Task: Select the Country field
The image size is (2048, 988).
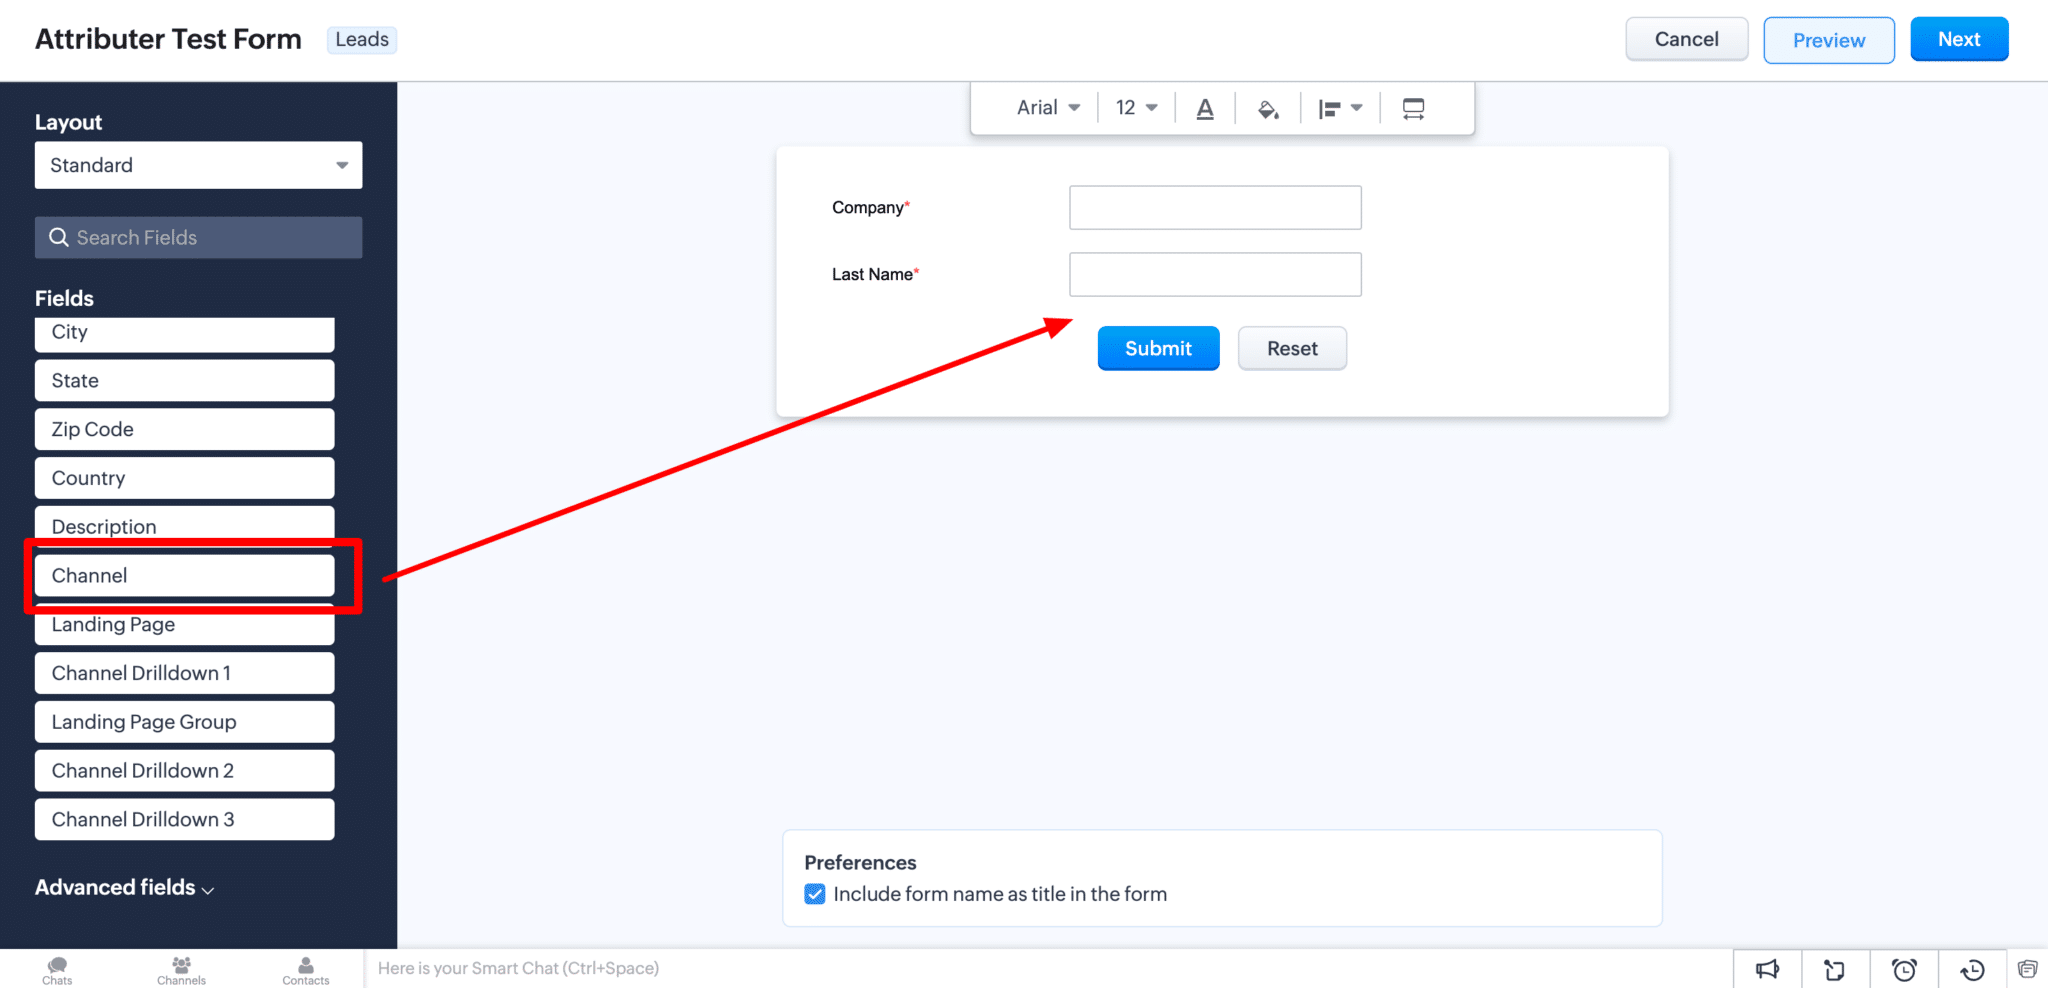Action: (x=185, y=478)
